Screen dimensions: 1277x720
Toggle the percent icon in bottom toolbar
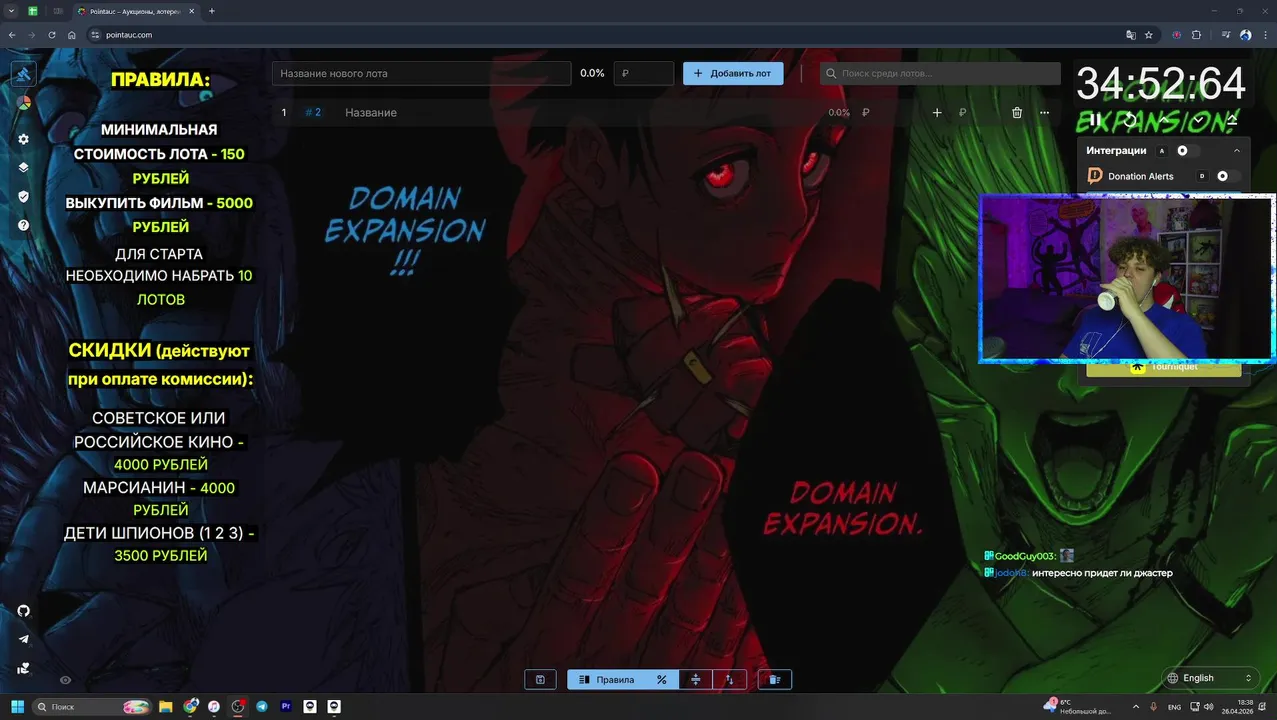(x=661, y=680)
